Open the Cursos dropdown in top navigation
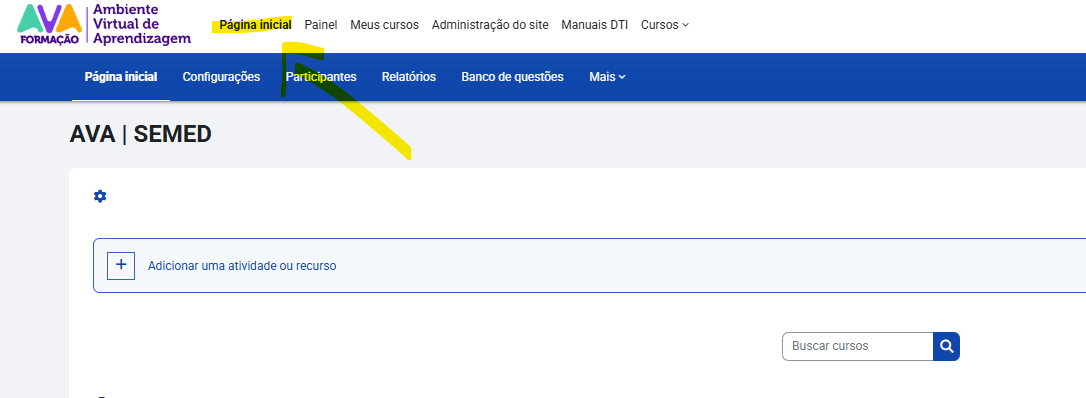 [665, 25]
